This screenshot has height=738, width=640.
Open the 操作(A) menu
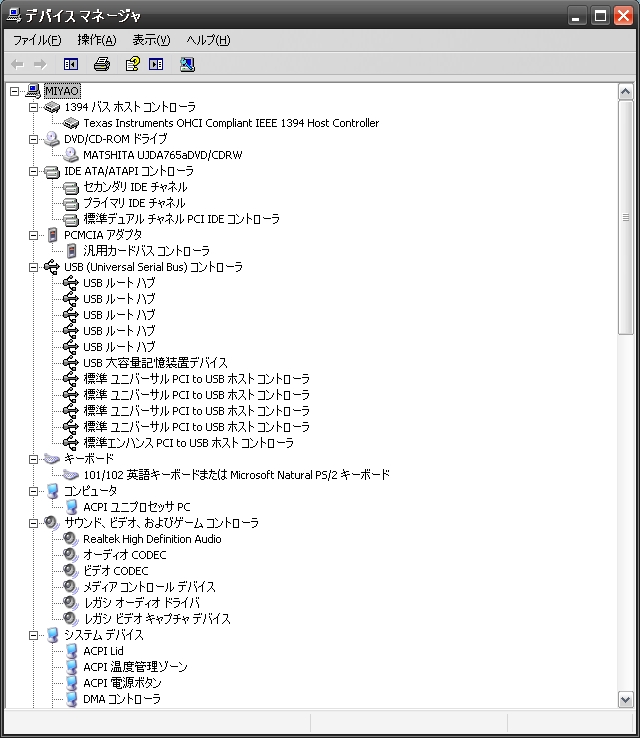[x=96, y=40]
